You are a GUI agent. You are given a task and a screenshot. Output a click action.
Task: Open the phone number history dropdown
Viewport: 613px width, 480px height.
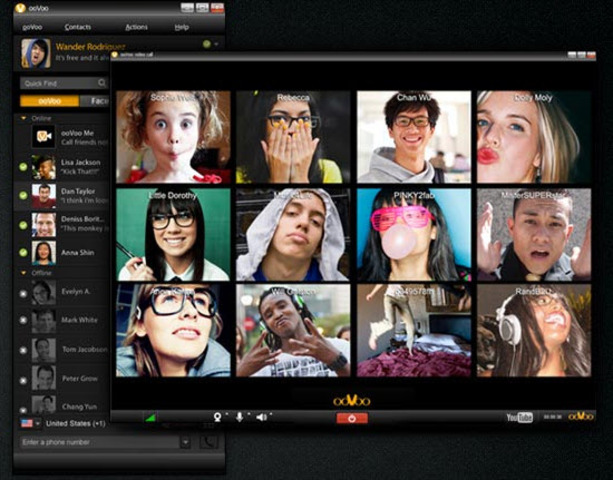[x=186, y=442]
